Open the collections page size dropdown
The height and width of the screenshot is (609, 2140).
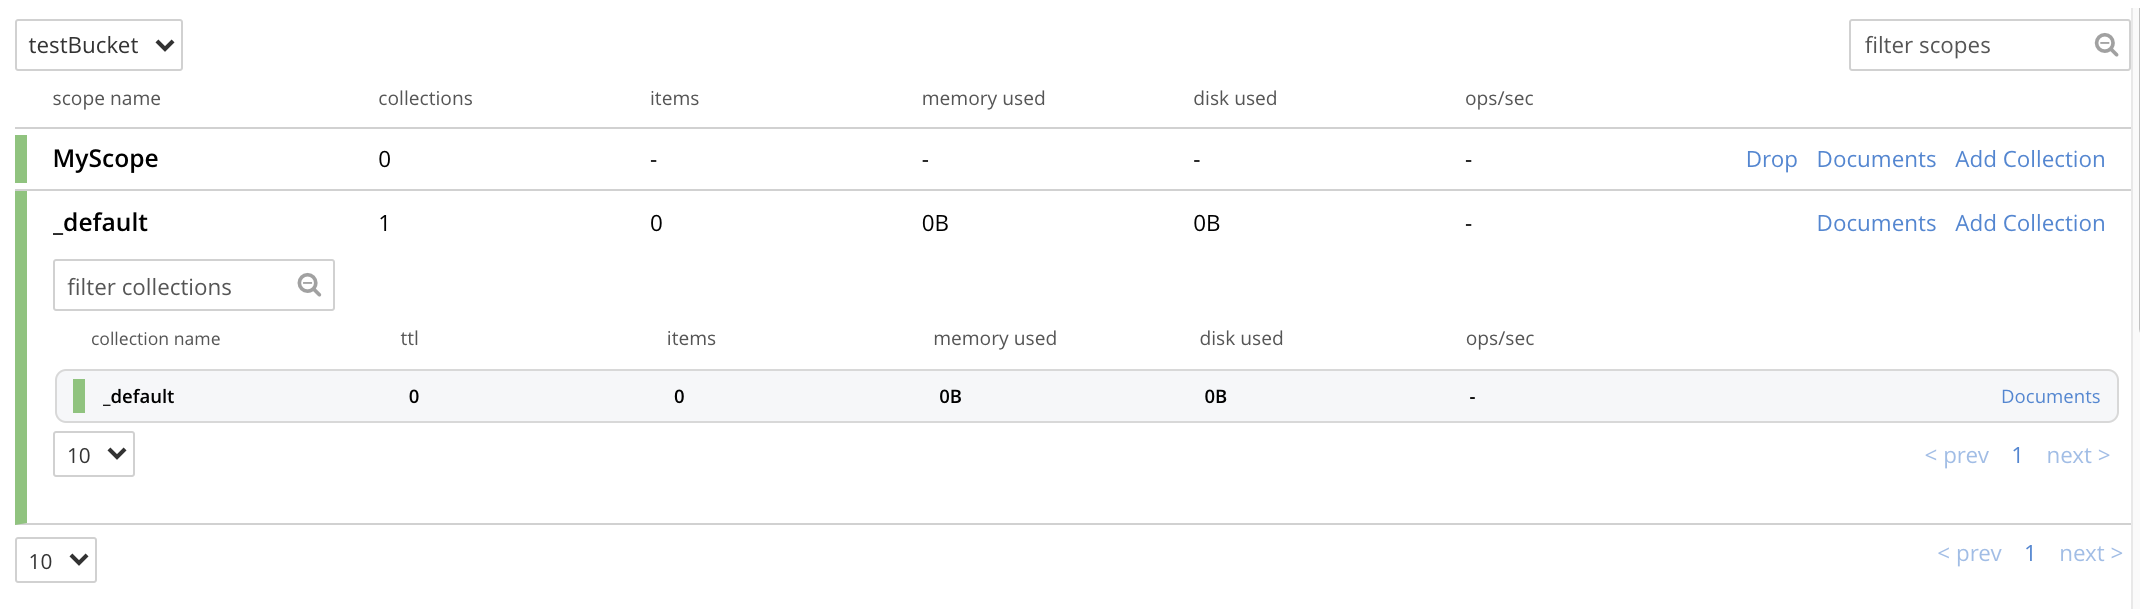[94, 455]
